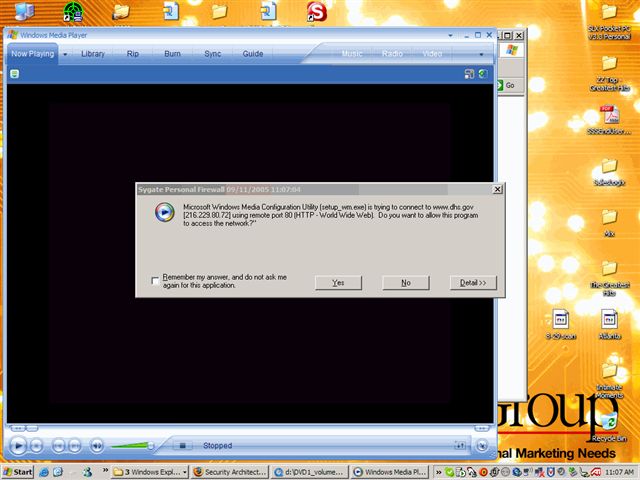
Task: Mute the Media Player sound
Action: (x=97, y=446)
